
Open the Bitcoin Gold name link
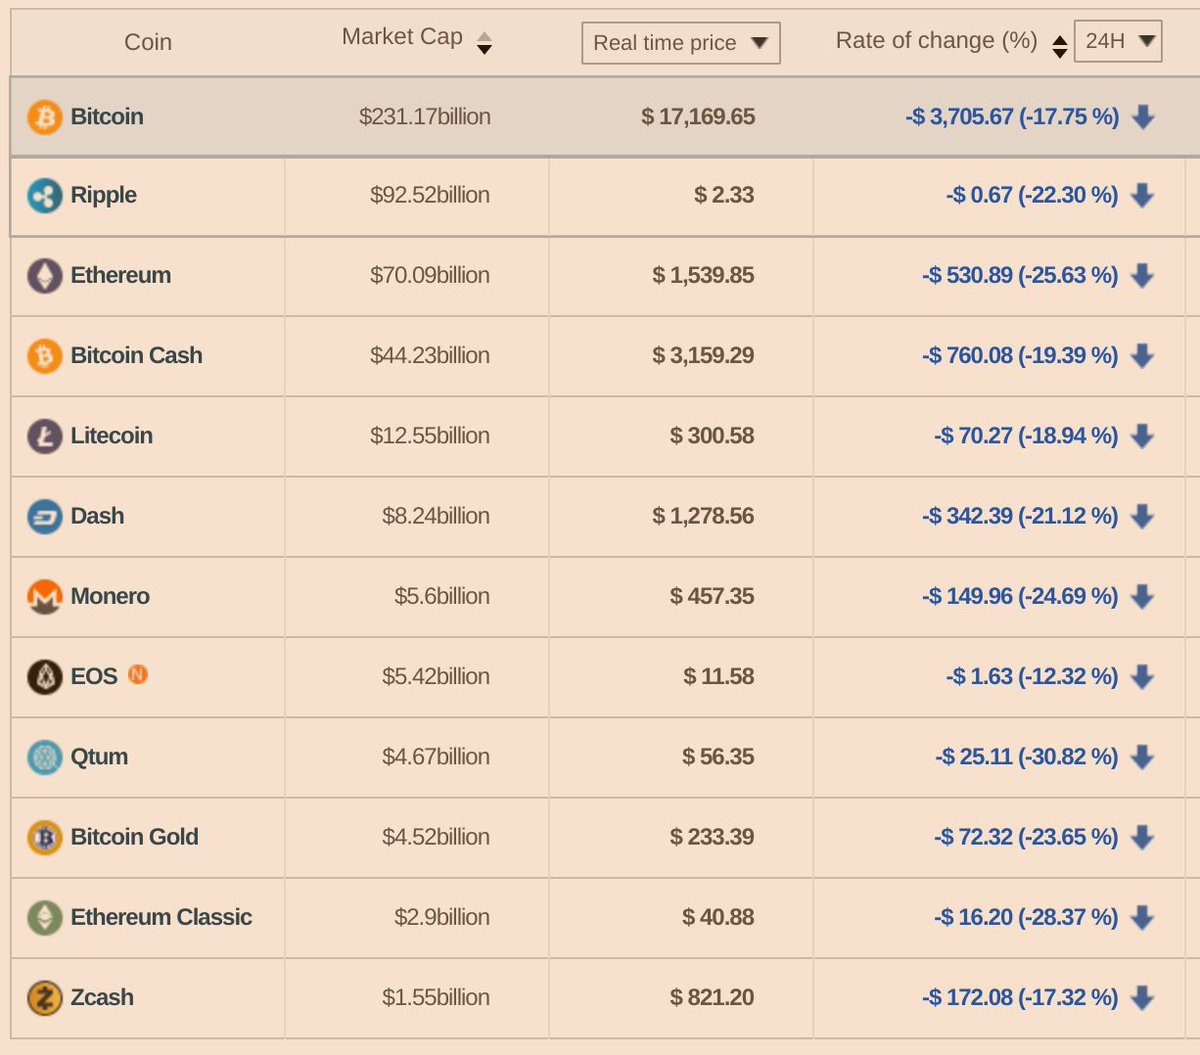coord(135,837)
